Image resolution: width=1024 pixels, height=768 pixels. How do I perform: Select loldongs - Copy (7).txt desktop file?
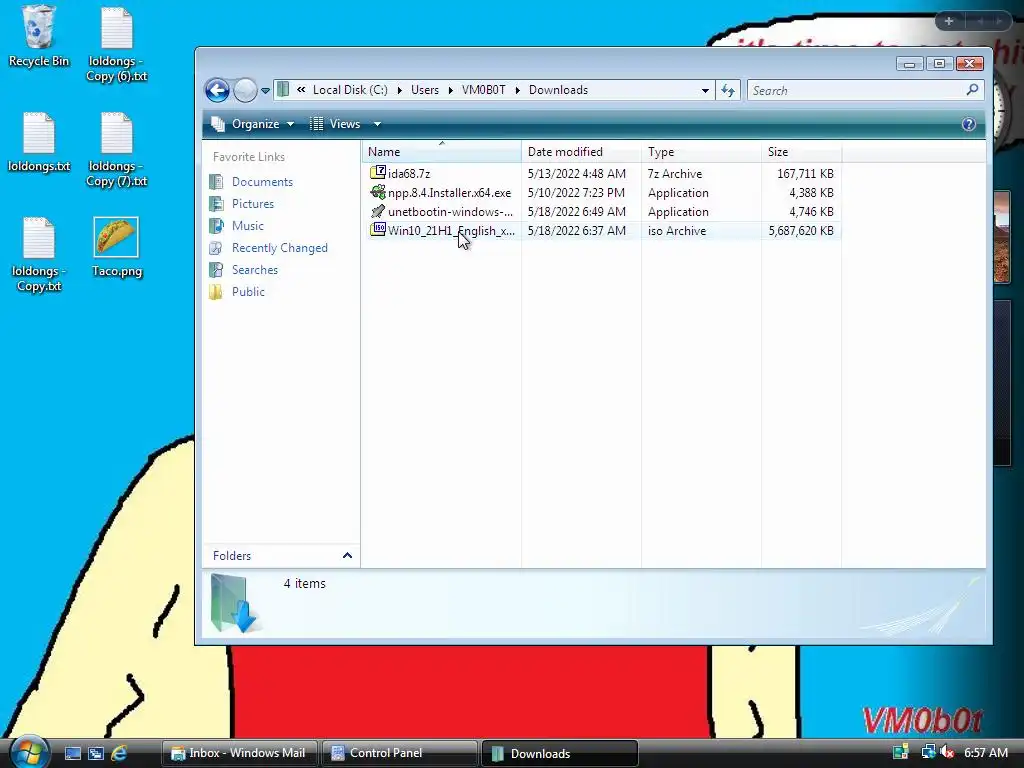pyautogui.click(x=117, y=150)
